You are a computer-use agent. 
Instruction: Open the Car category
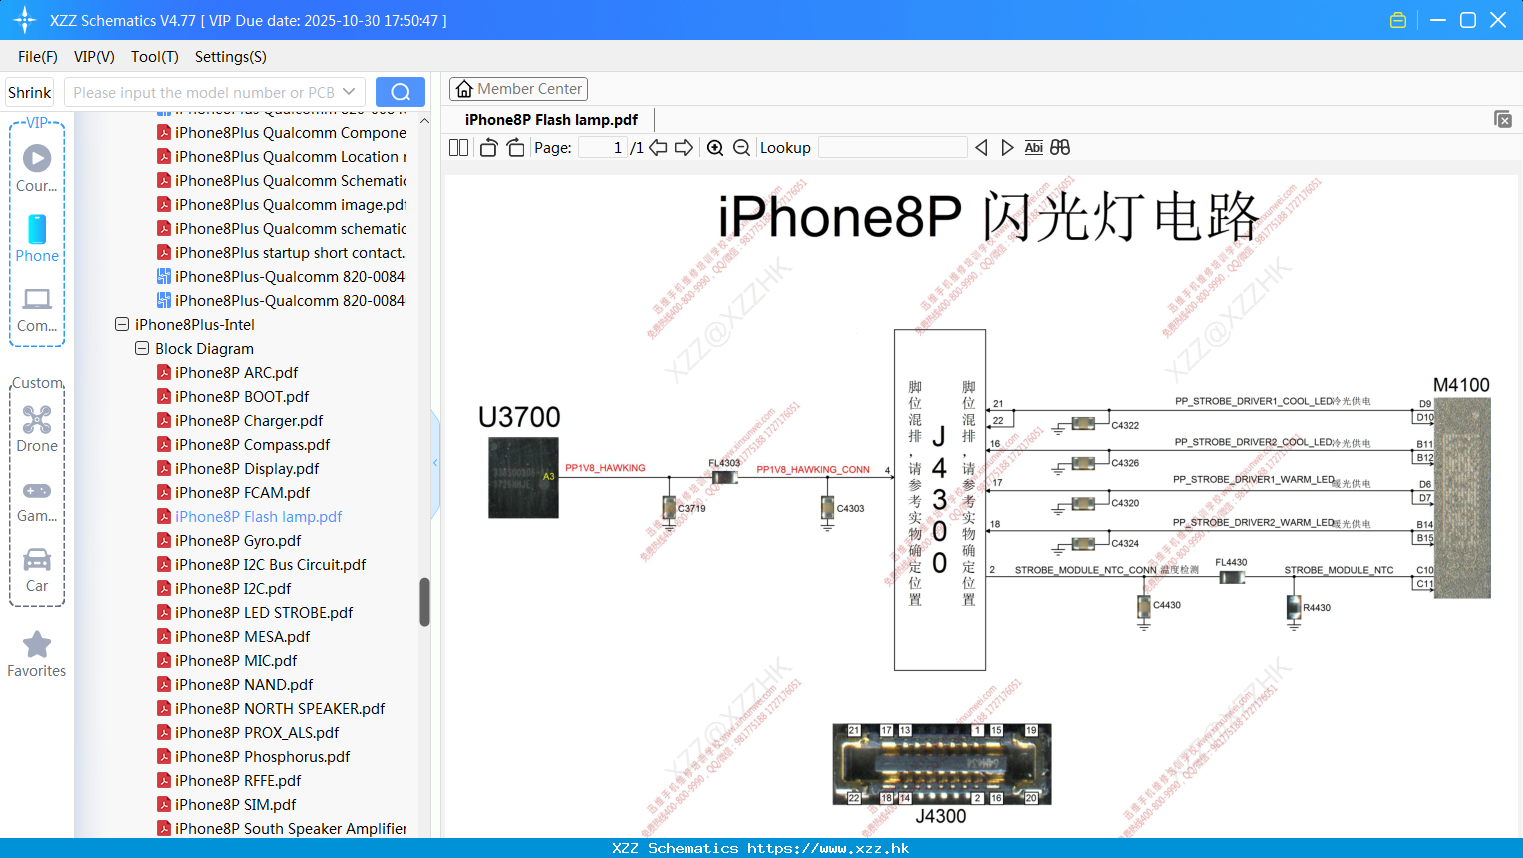[37, 570]
